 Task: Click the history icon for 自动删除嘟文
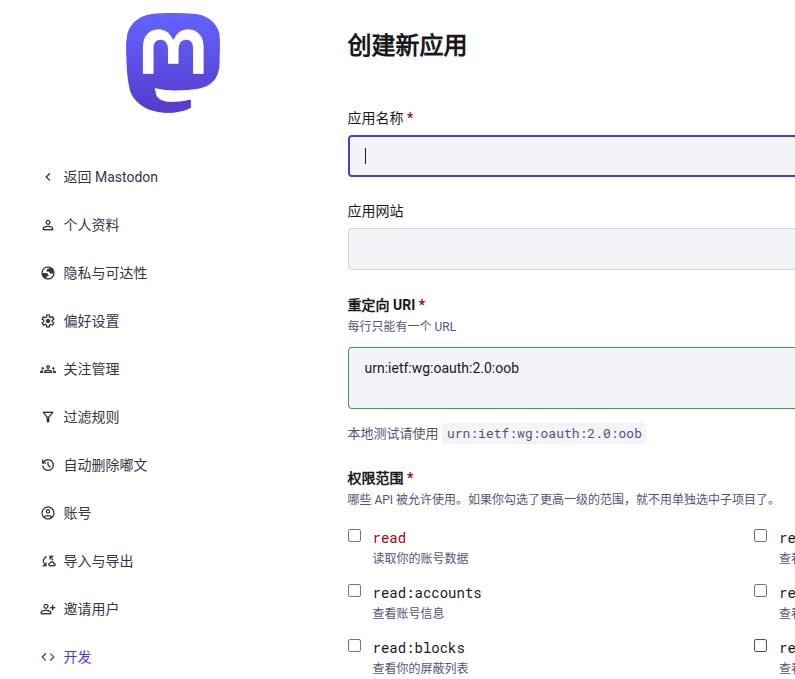(47, 465)
